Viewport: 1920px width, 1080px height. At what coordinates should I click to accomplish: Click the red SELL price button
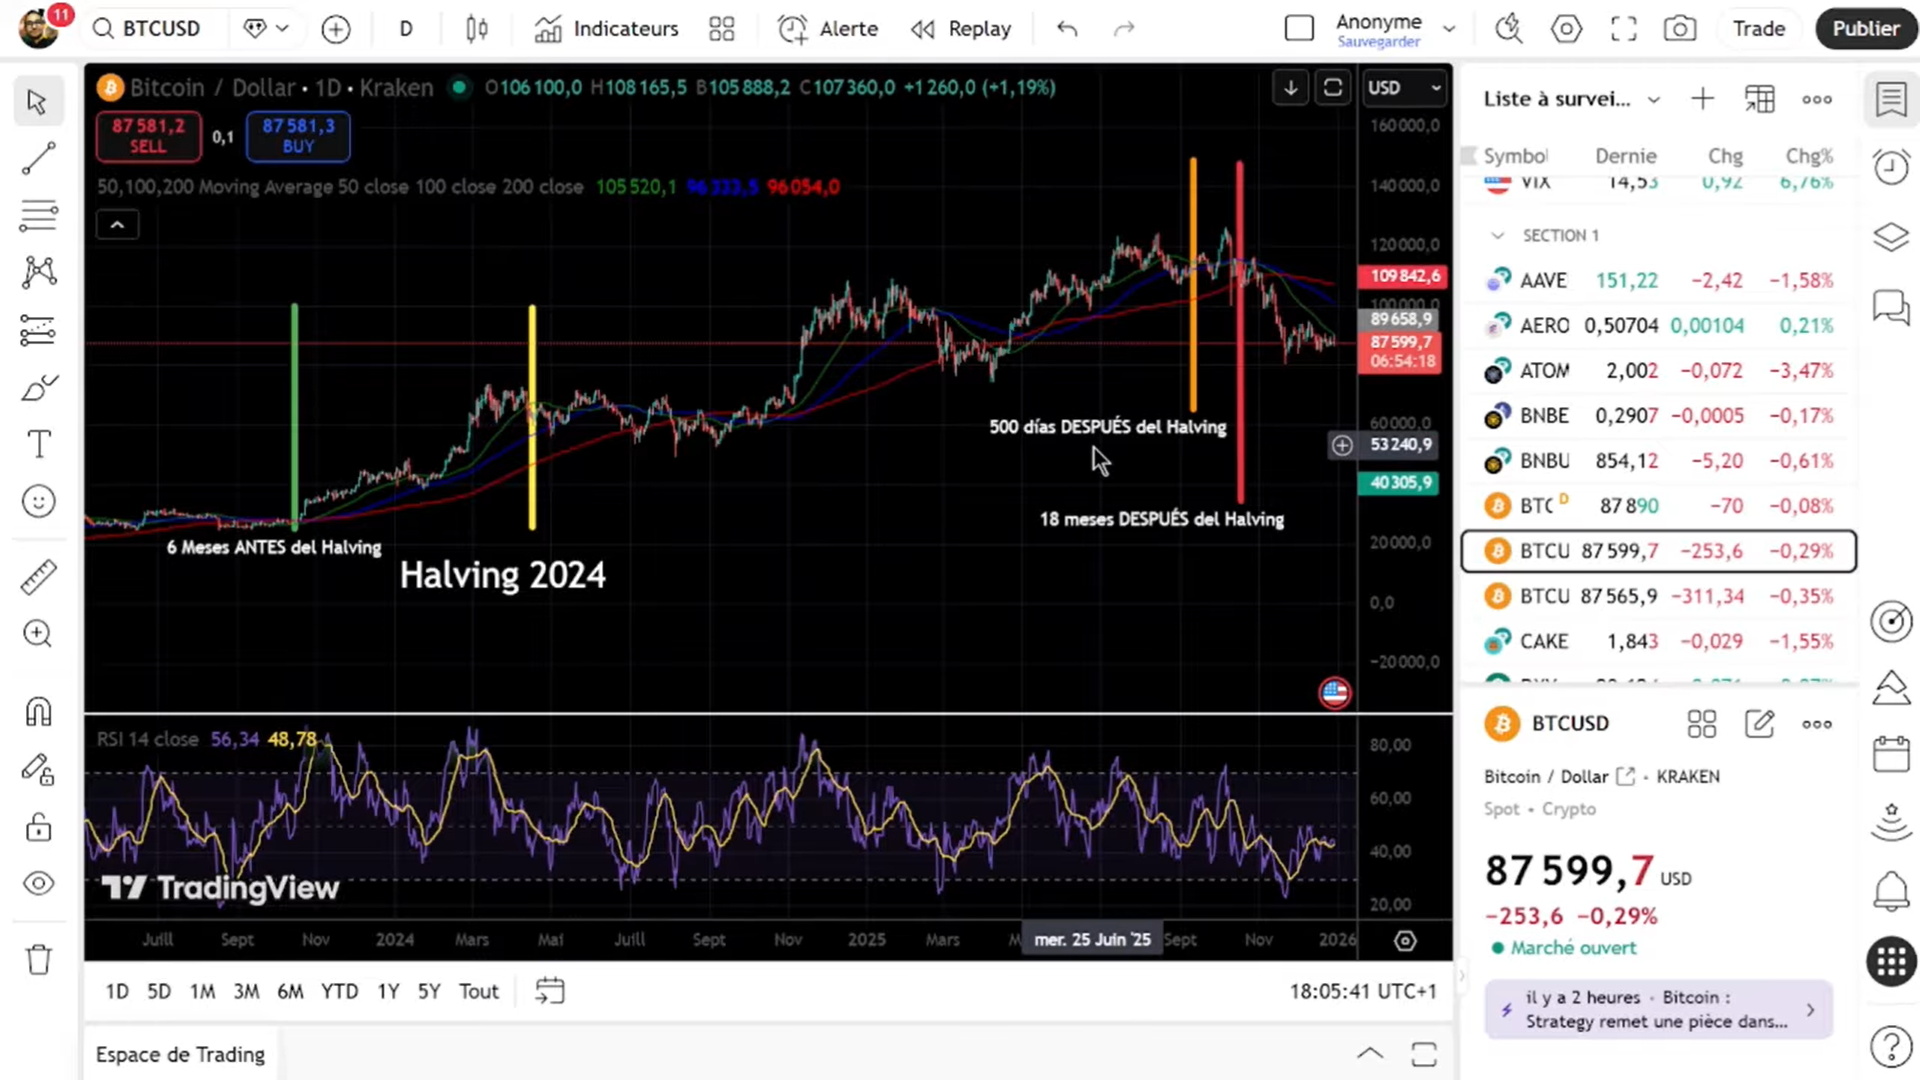click(x=148, y=136)
